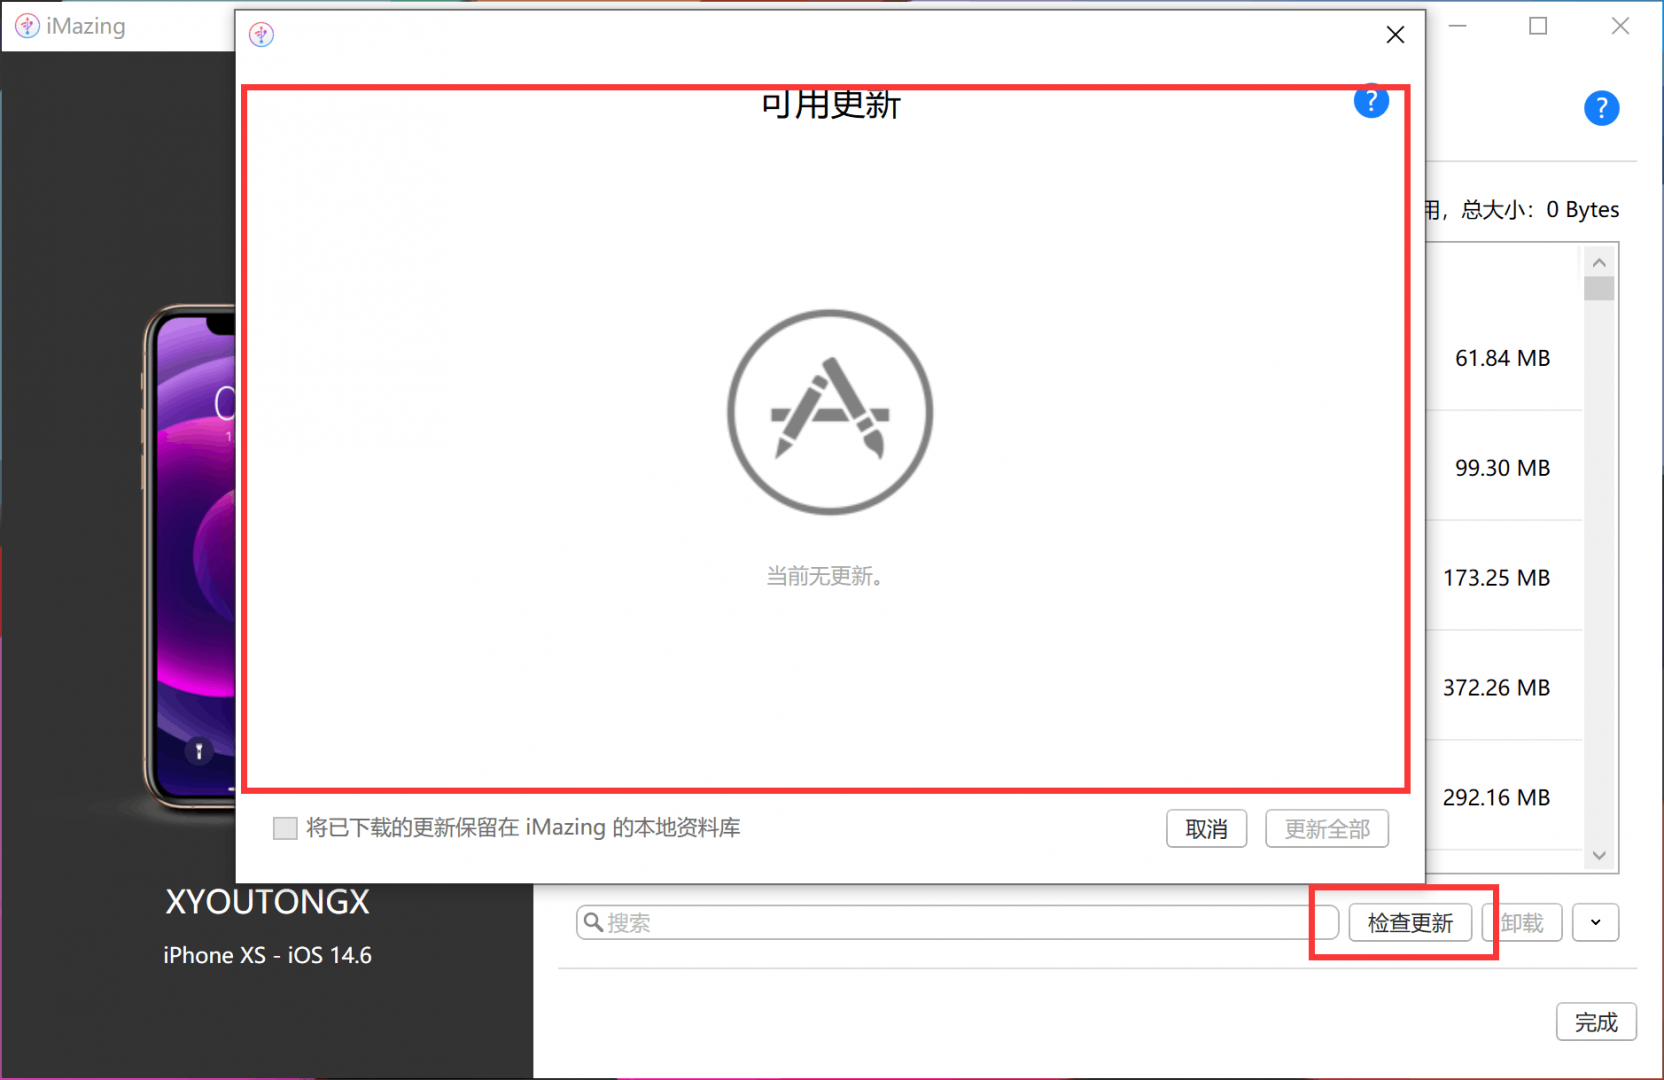Open the help icon in updates dialog

[x=1371, y=101]
